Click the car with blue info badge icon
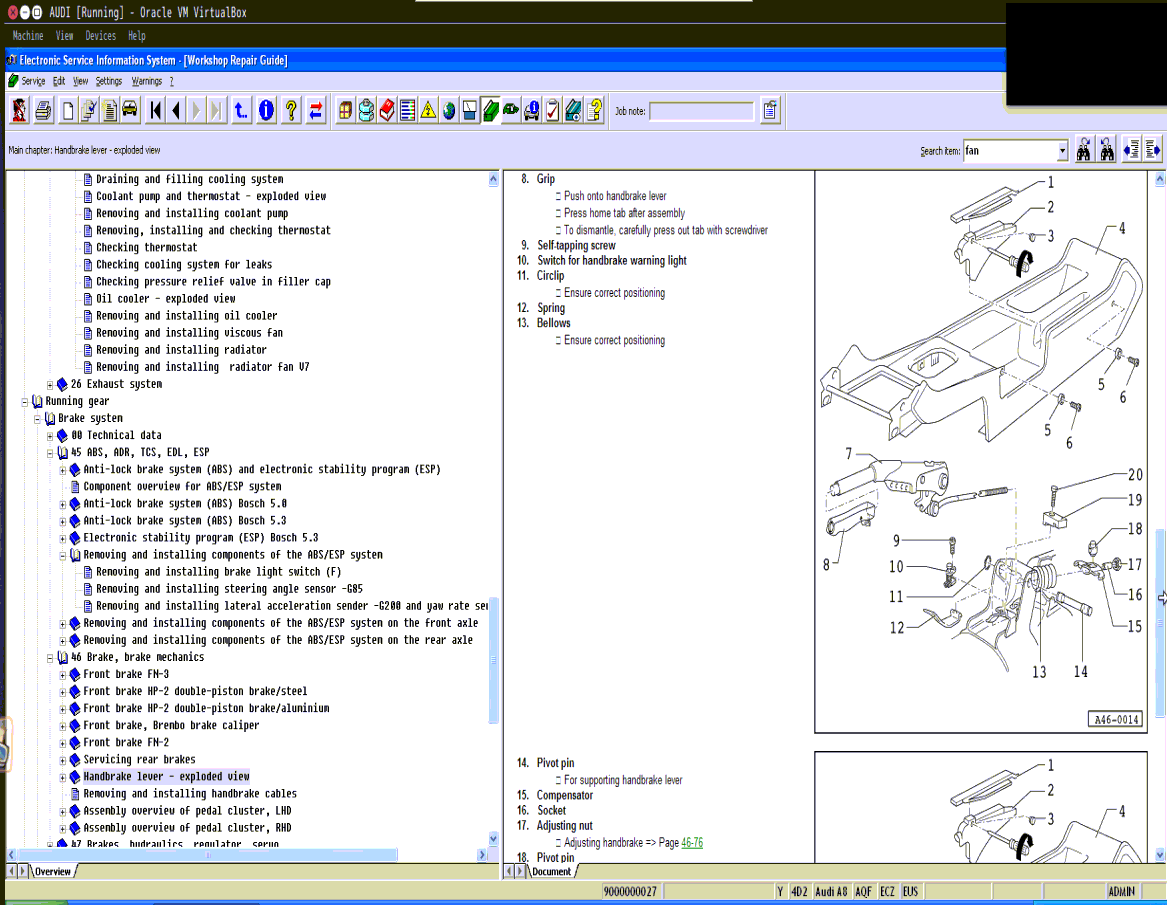 [531, 111]
